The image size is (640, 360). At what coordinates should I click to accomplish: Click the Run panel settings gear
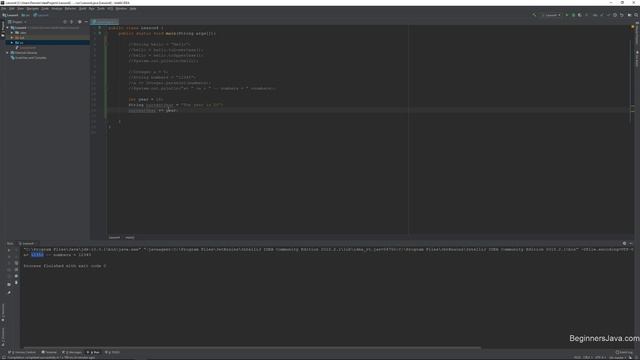point(624,244)
